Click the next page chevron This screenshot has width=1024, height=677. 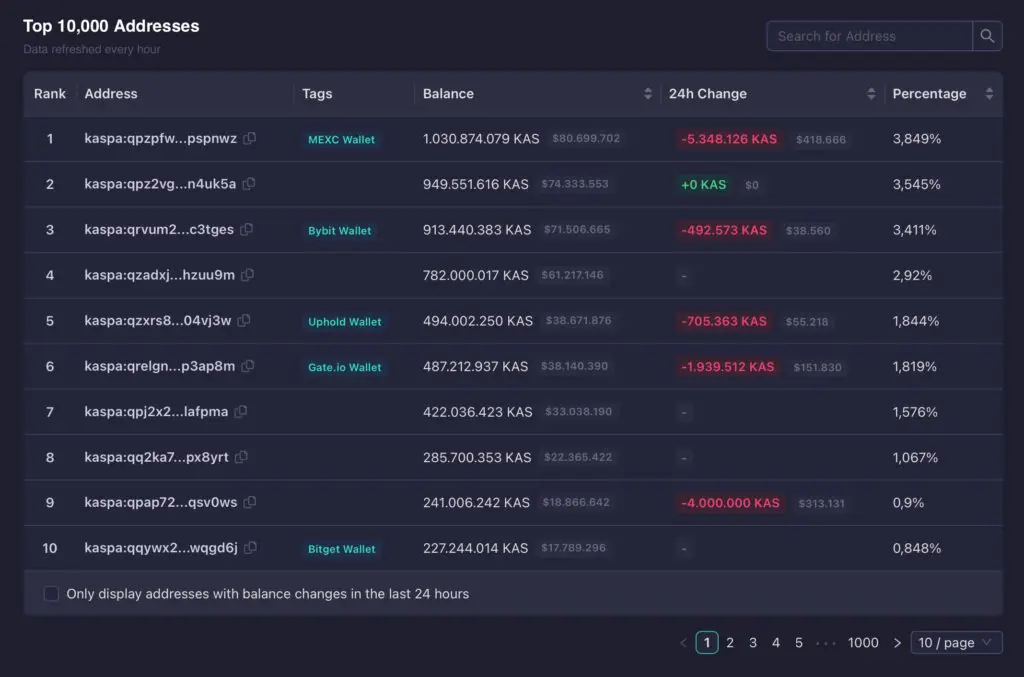click(897, 642)
